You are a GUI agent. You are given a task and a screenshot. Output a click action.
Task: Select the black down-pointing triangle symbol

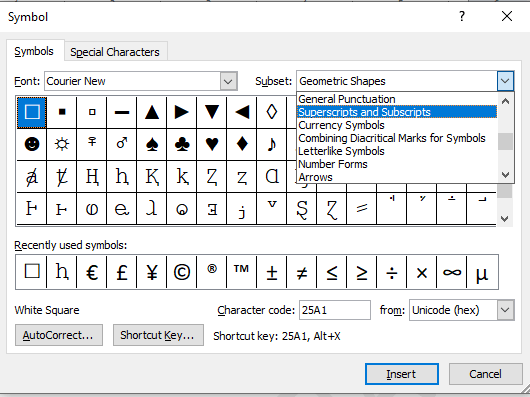click(212, 112)
